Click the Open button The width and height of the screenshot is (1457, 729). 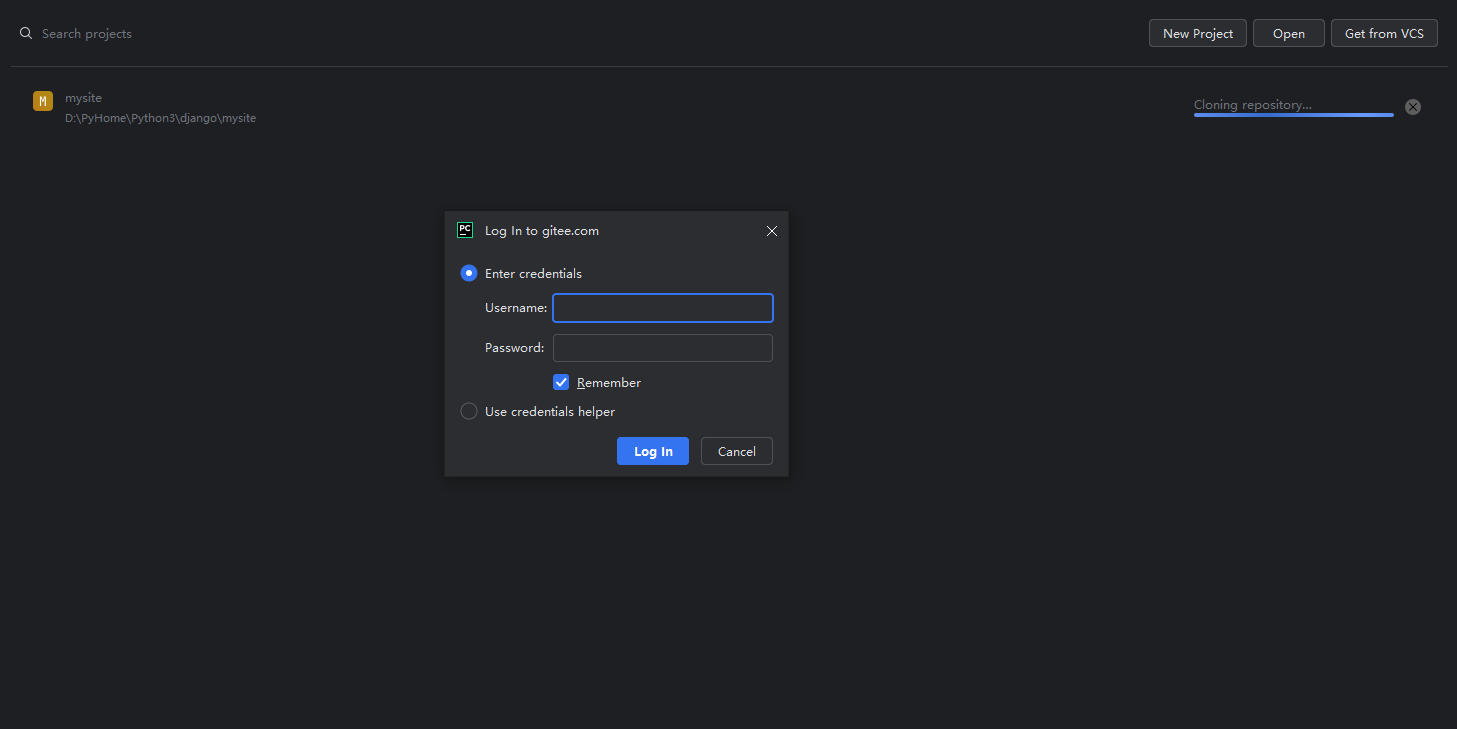(1289, 33)
